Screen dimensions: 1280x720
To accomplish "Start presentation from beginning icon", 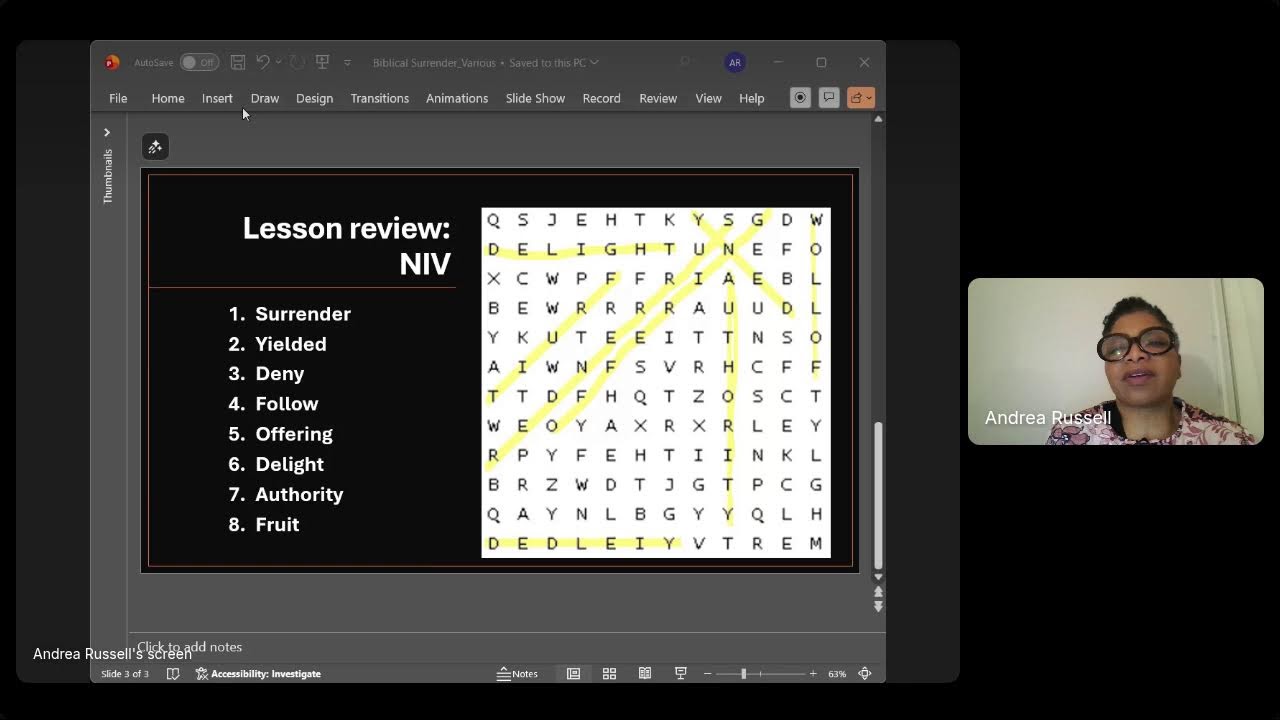I will click(x=322, y=62).
